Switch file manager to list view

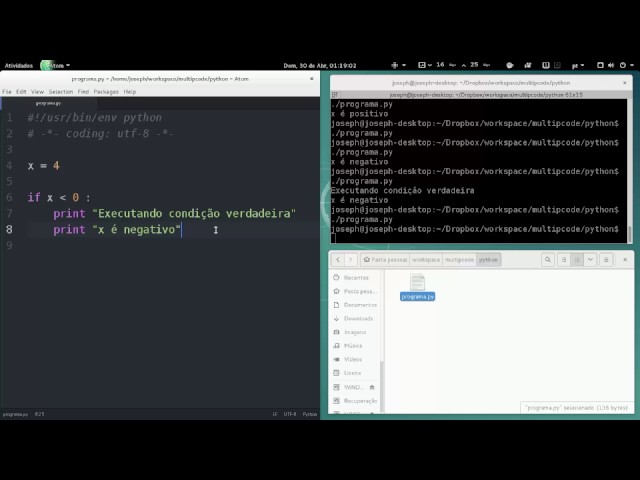point(564,260)
